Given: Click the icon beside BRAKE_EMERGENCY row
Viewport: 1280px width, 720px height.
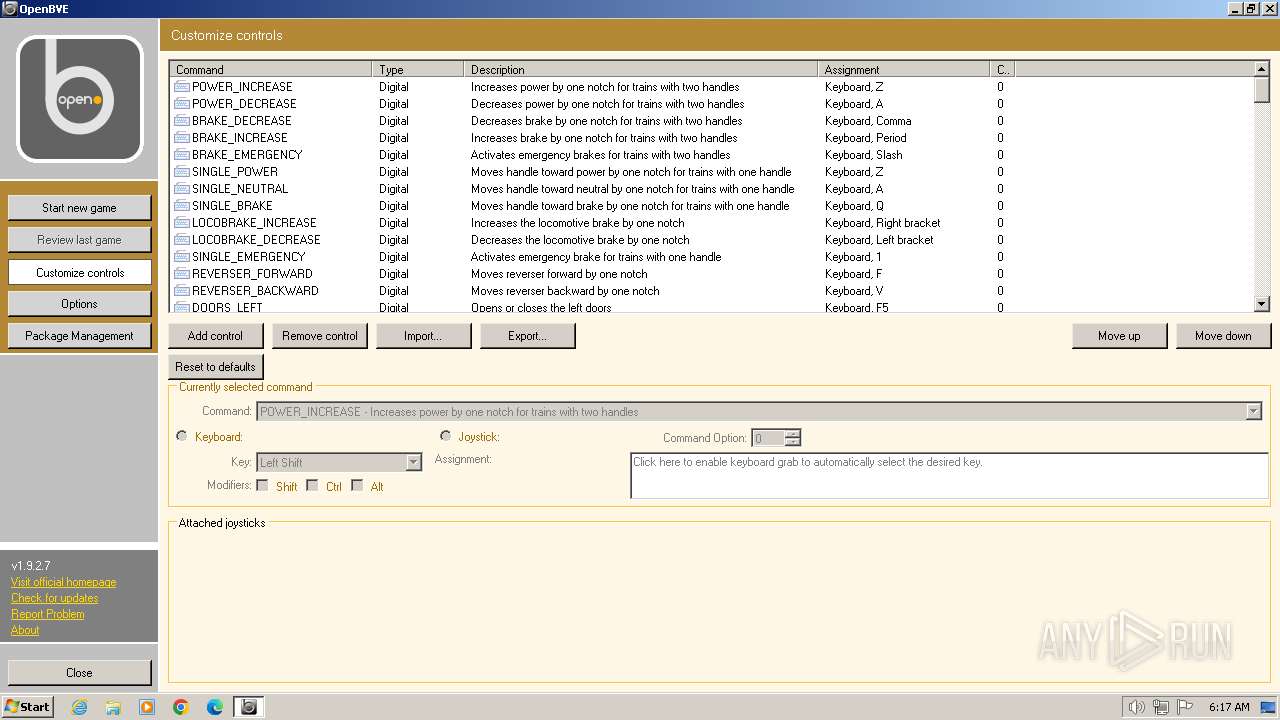Looking at the screenshot, I should click(x=182, y=155).
